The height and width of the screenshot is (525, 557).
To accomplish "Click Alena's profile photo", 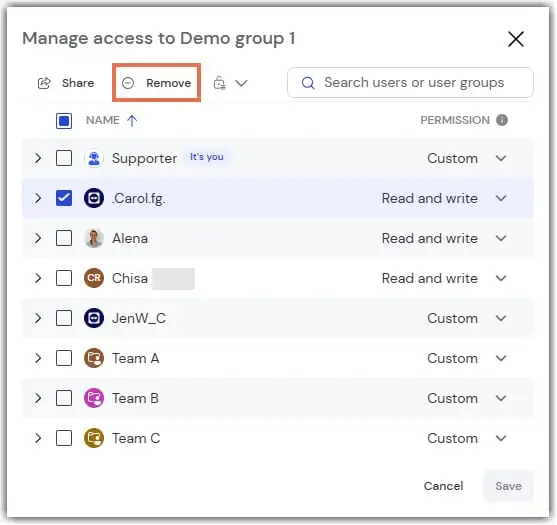I will (x=94, y=238).
